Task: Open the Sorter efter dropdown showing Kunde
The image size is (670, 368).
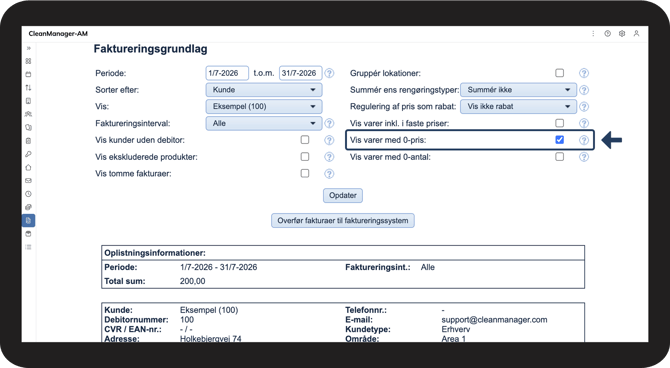Action: point(264,90)
